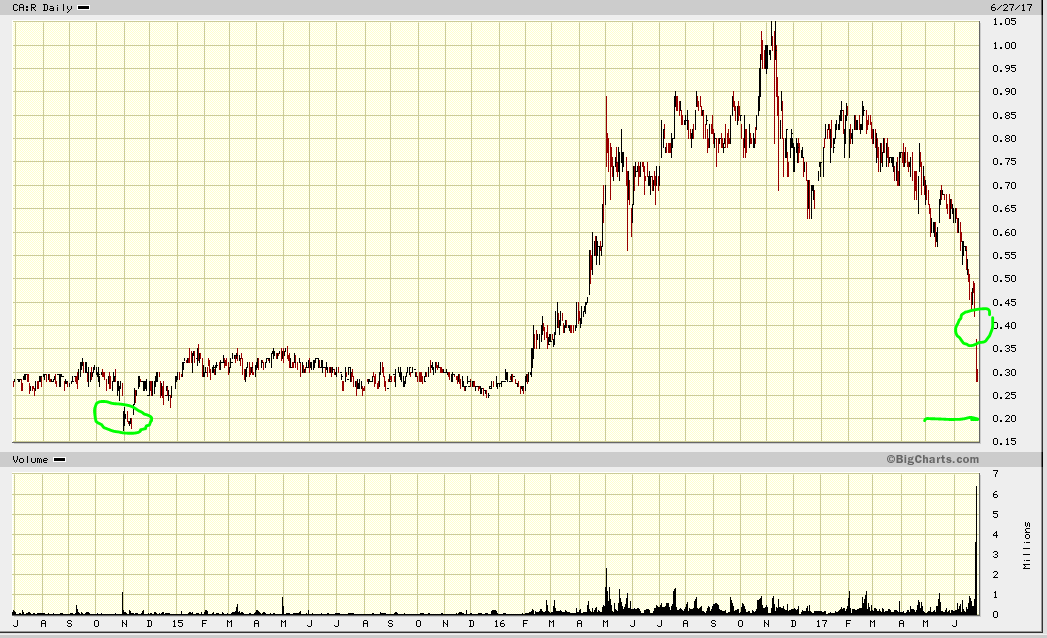Open the BigCharts.com watermark link
Screen dimensions: 1047x638
[x=932, y=459]
